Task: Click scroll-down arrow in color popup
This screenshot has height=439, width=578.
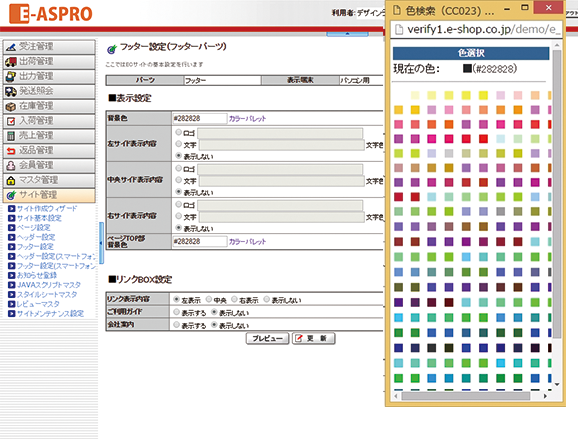Action: click(x=557, y=384)
